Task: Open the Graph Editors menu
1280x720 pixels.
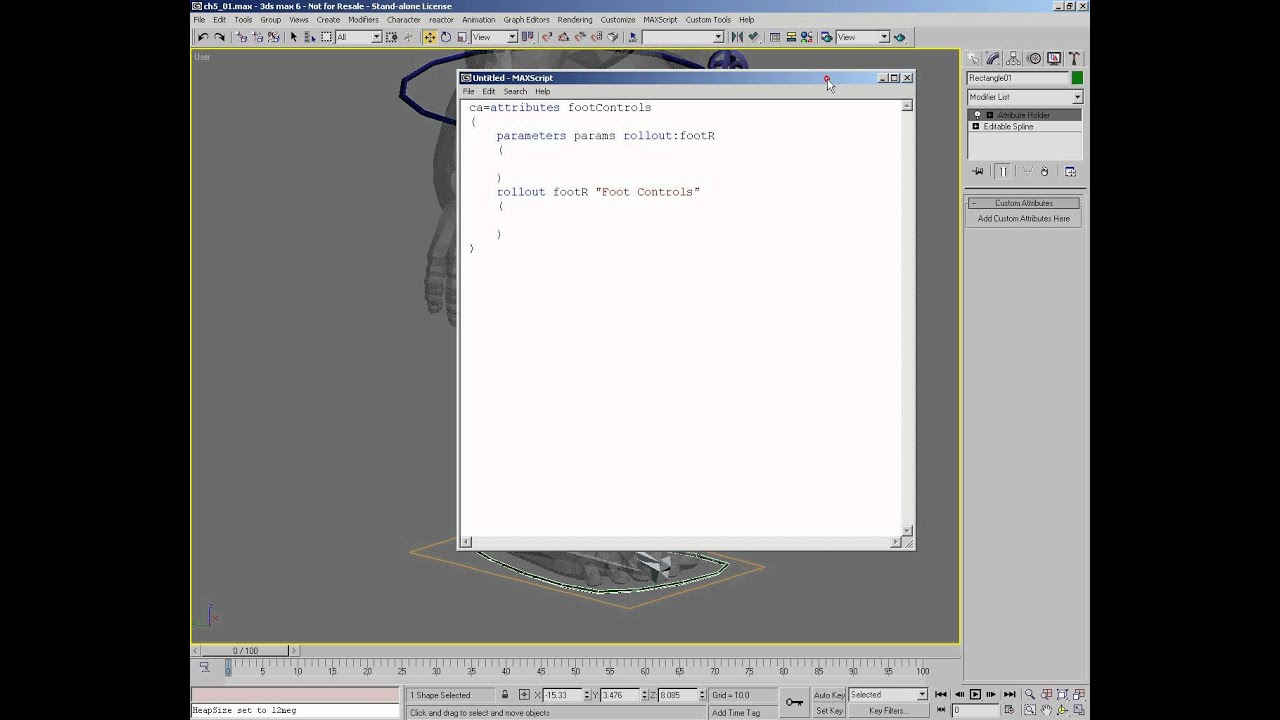Action: [x=526, y=19]
